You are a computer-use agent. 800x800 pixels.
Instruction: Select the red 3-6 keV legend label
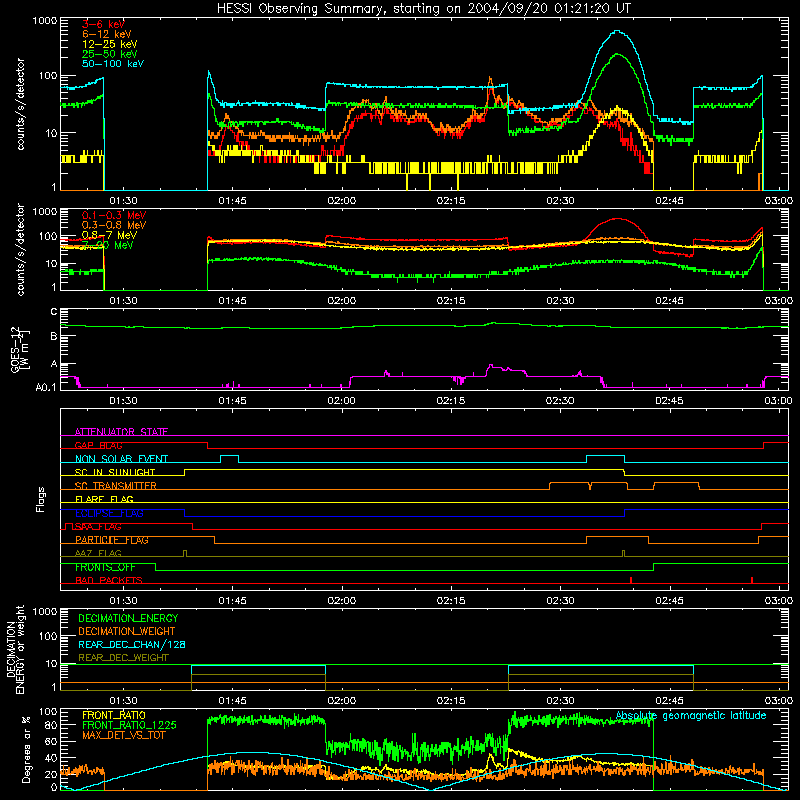(104, 24)
